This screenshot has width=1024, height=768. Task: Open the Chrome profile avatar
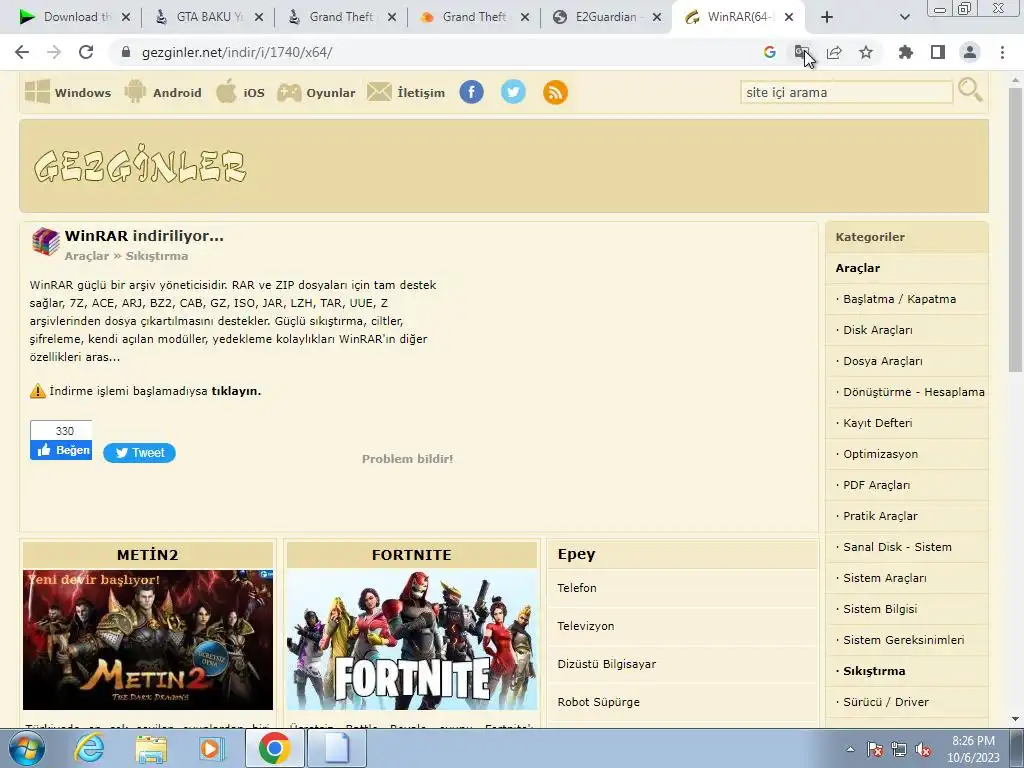tap(970, 52)
